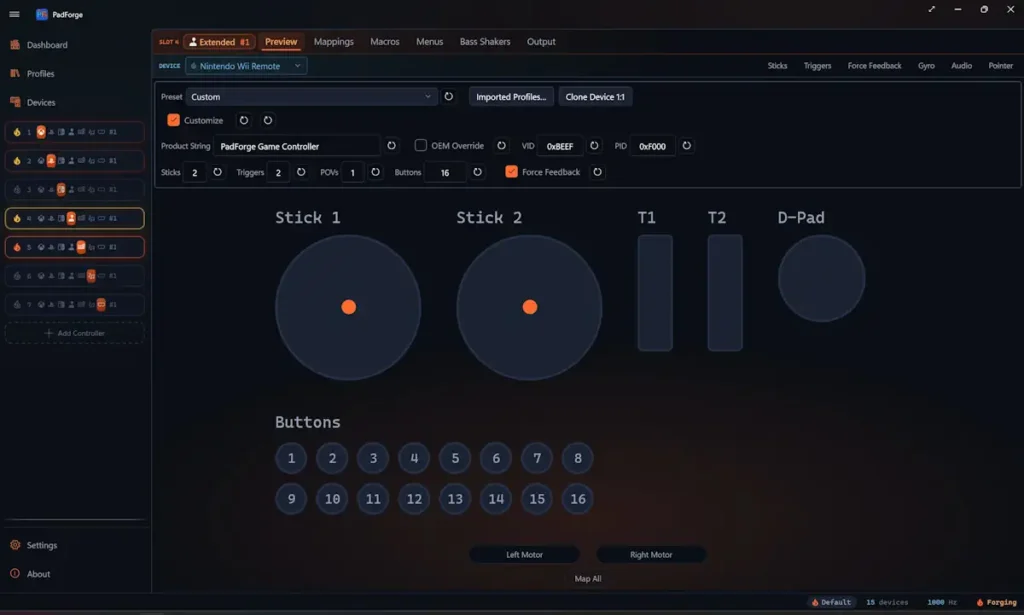The image size is (1024, 615).
Task: Click preview button number 1
Action: click(291, 458)
